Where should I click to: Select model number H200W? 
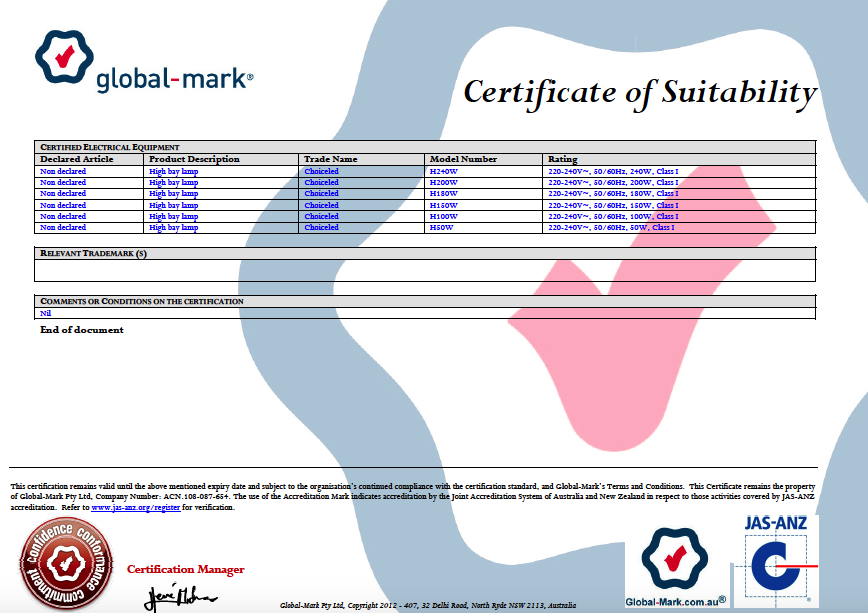pos(443,183)
